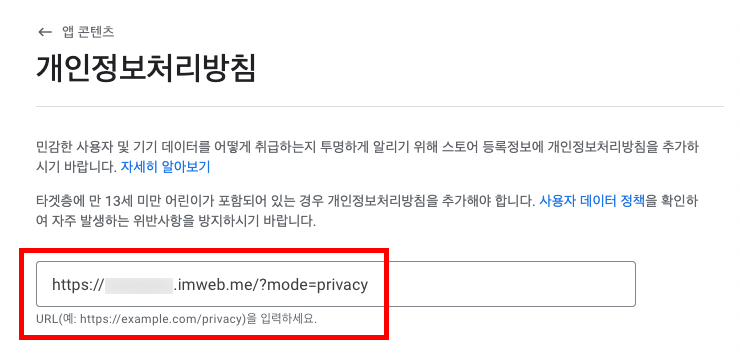Click ?mode= parameter text in the URL
Screen dimensions: 740x360
285,285
